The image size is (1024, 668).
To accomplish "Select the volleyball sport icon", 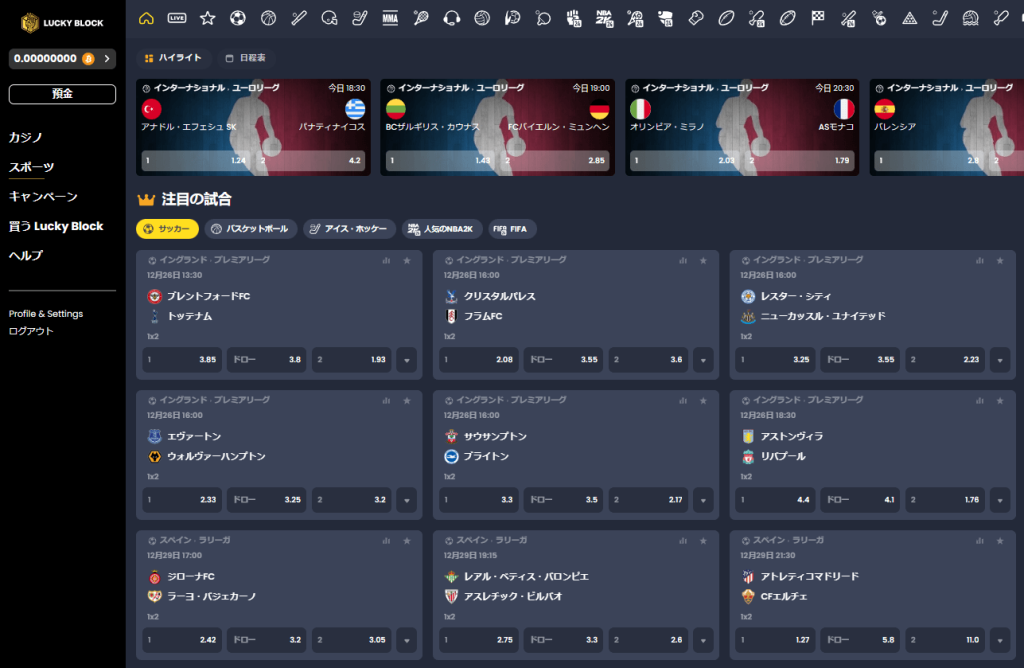I will click(x=482, y=18).
